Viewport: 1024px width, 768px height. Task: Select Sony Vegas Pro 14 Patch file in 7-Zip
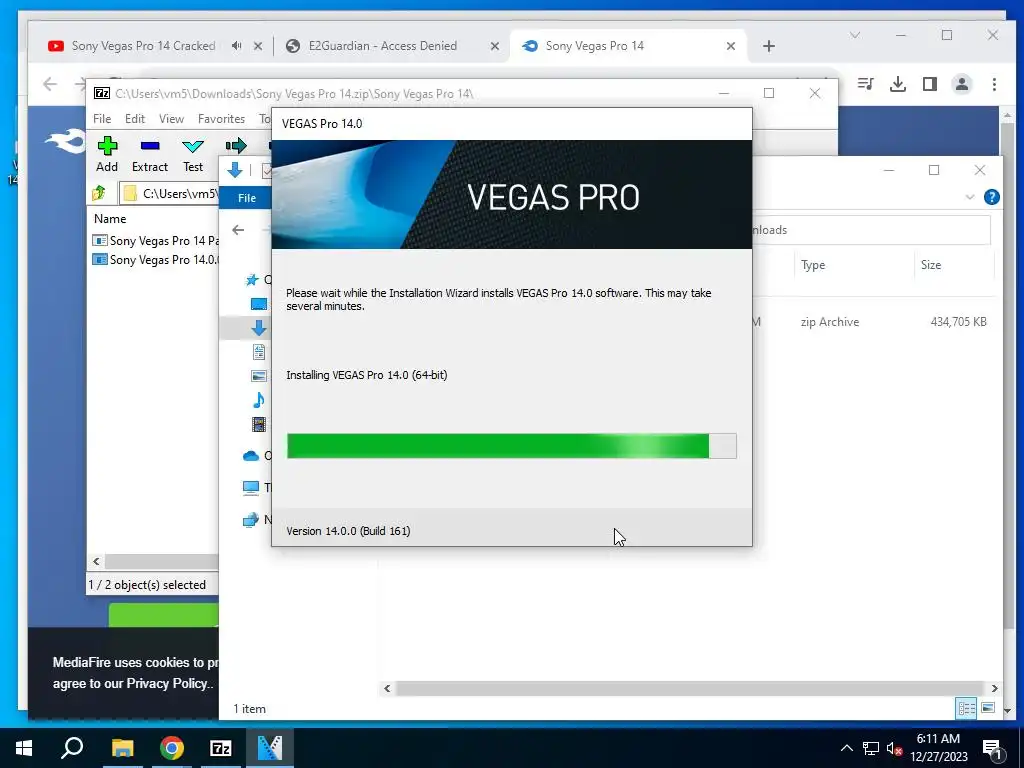coord(156,241)
